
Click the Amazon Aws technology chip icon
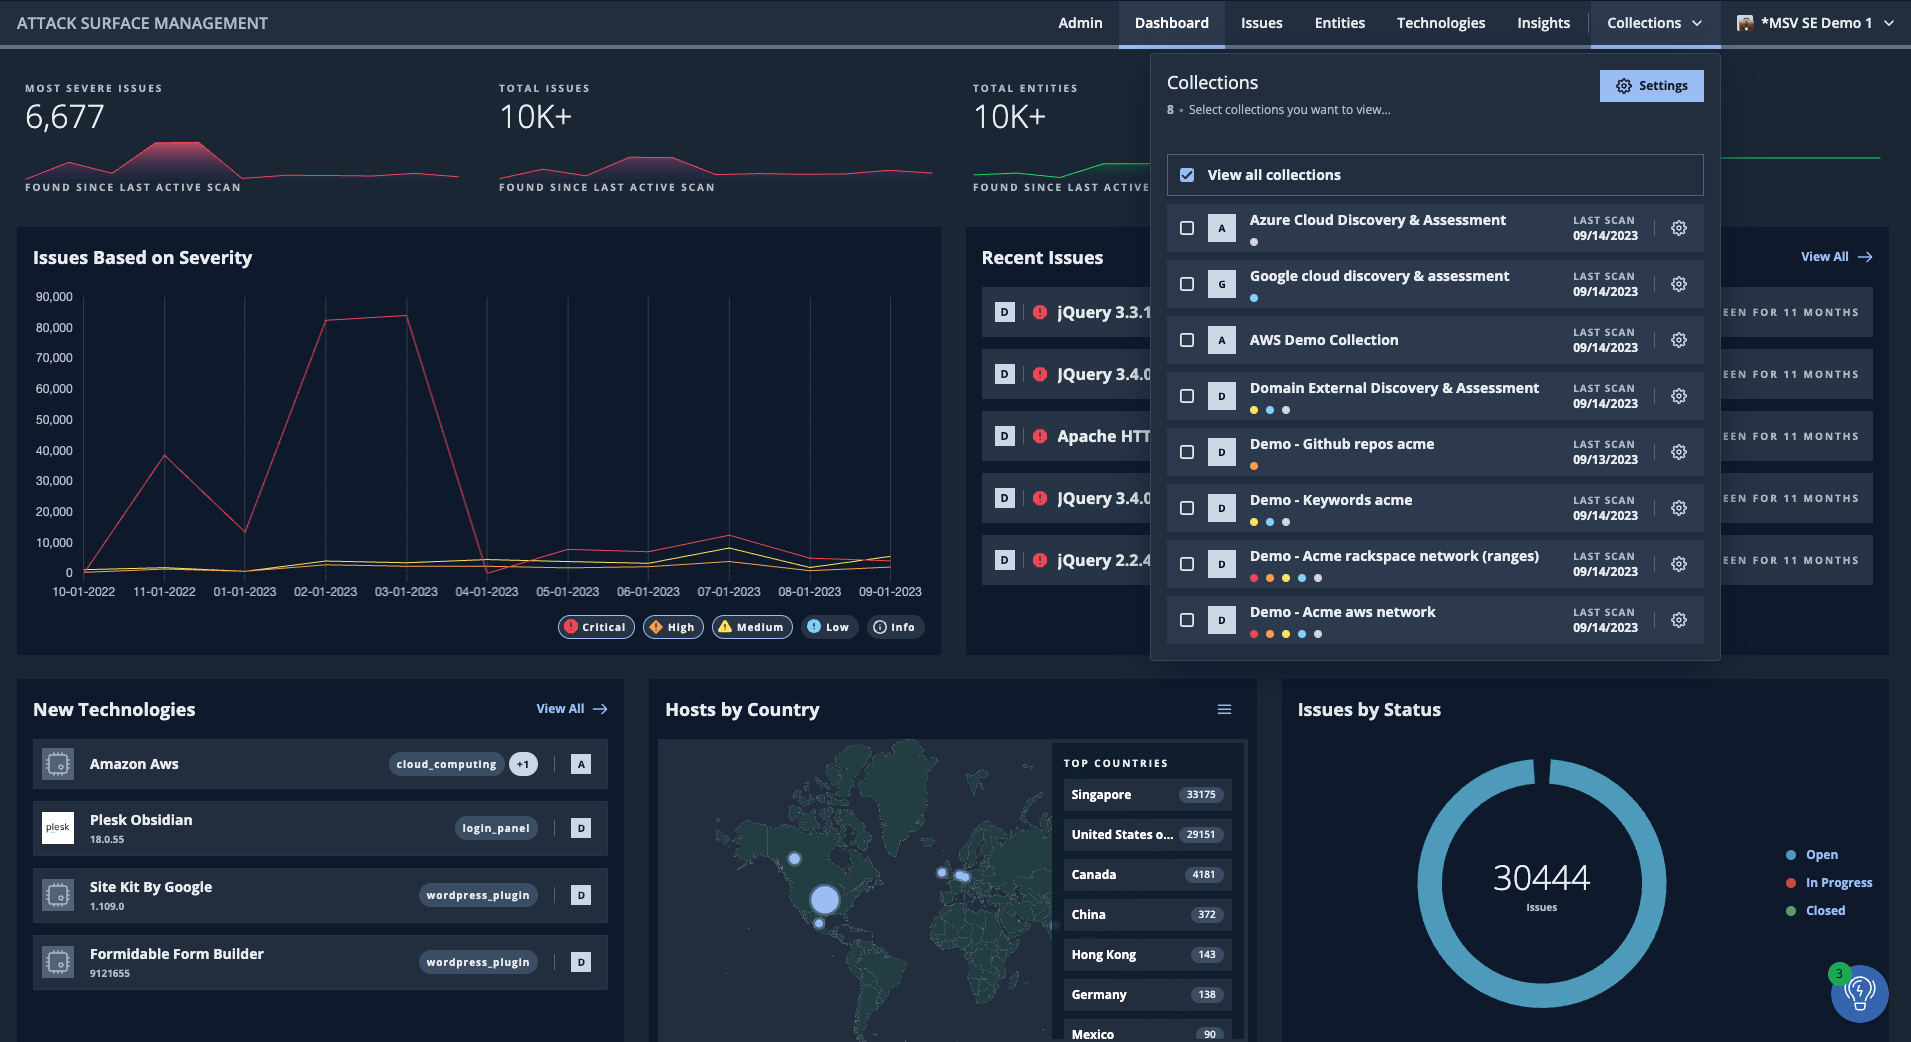[58, 764]
